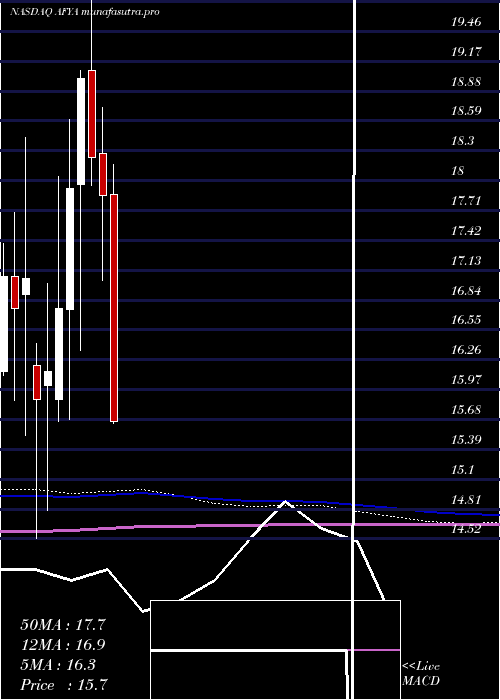This screenshot has height=700, width=500.
Task: Click the 5MA : 16.3 readout
Action: click(x=58, y=665)
